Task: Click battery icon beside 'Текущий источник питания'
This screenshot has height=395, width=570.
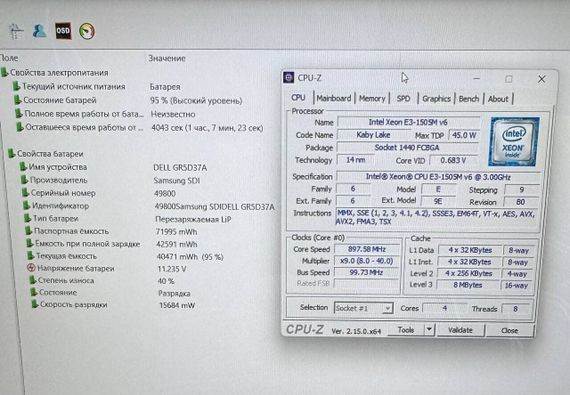Action: pyautogui.click(x=16, y=86)
